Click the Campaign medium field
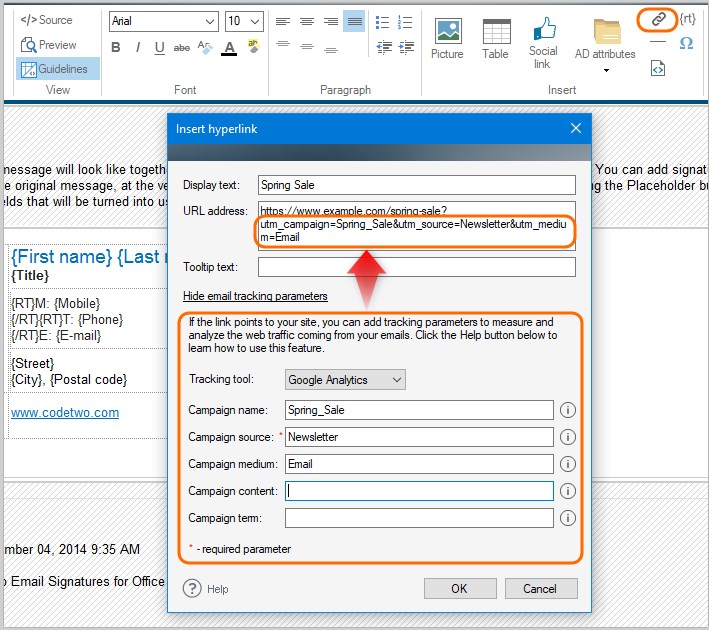709x630 pixels. tap(419, 464)
